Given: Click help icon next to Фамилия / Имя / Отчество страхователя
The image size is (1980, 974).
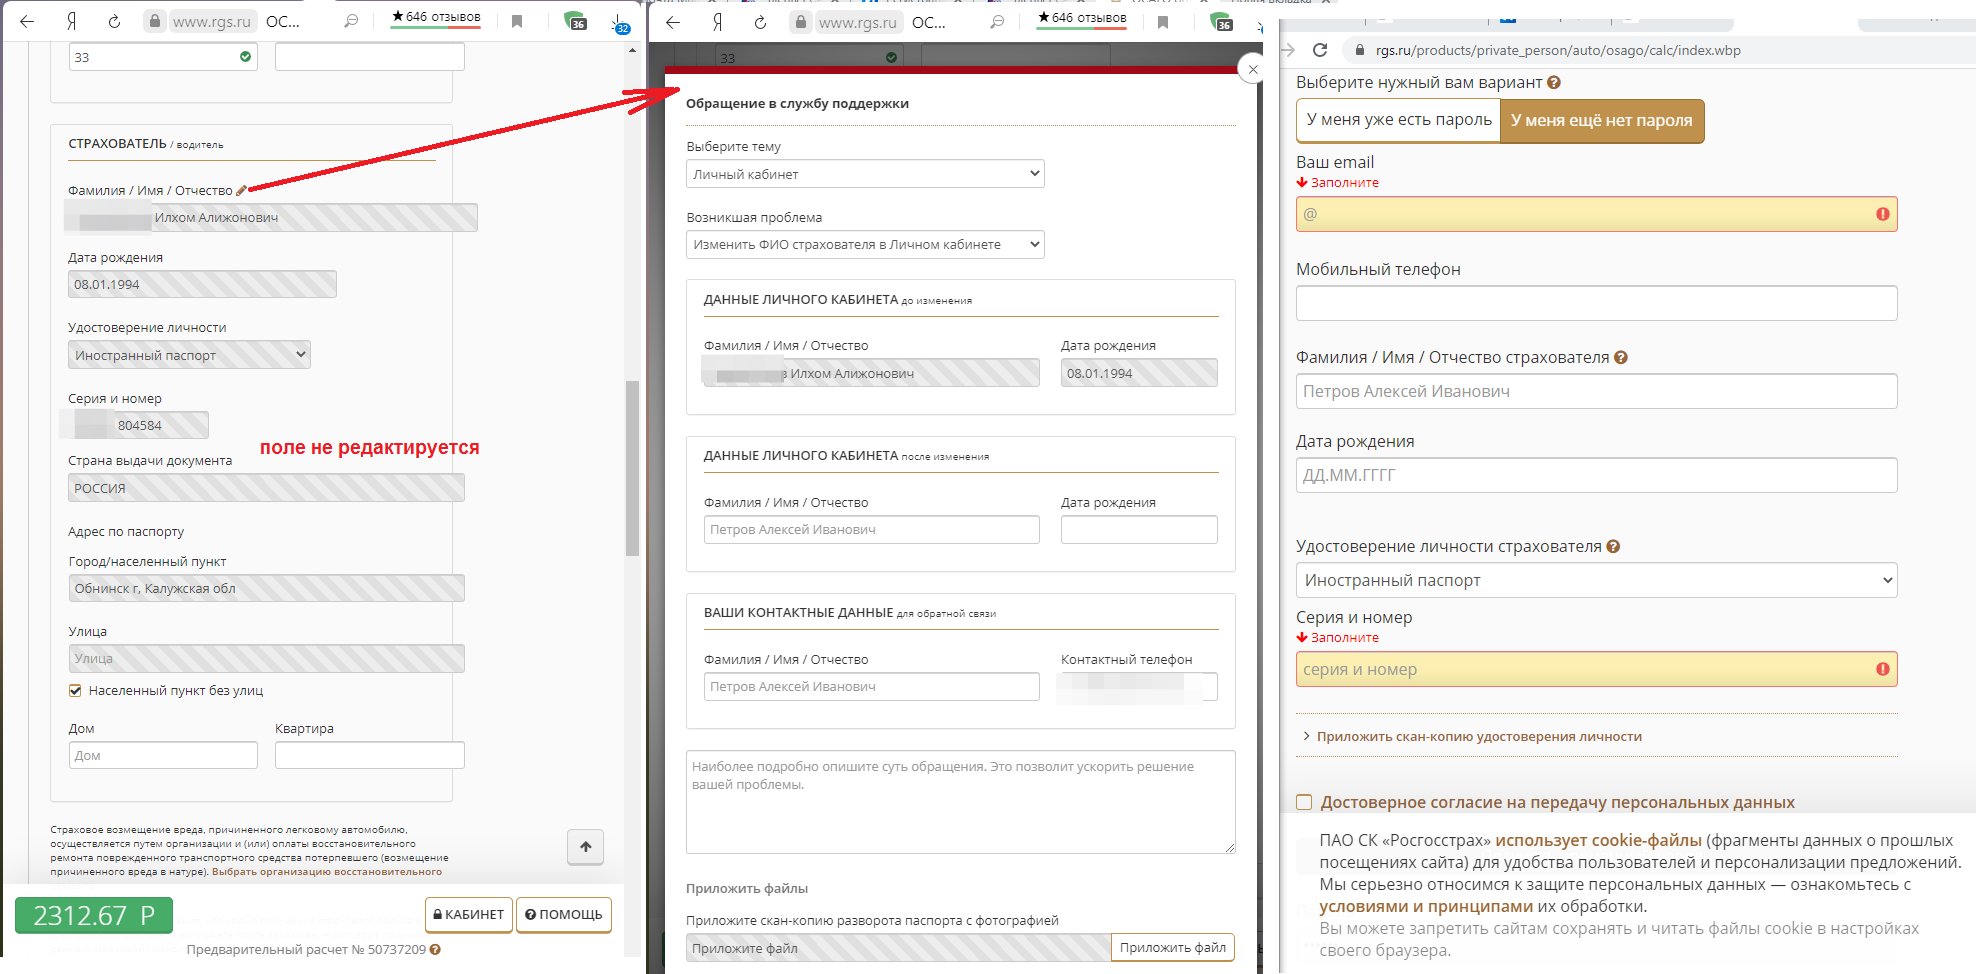Looking at the screenshot, I should [1621, 358].
